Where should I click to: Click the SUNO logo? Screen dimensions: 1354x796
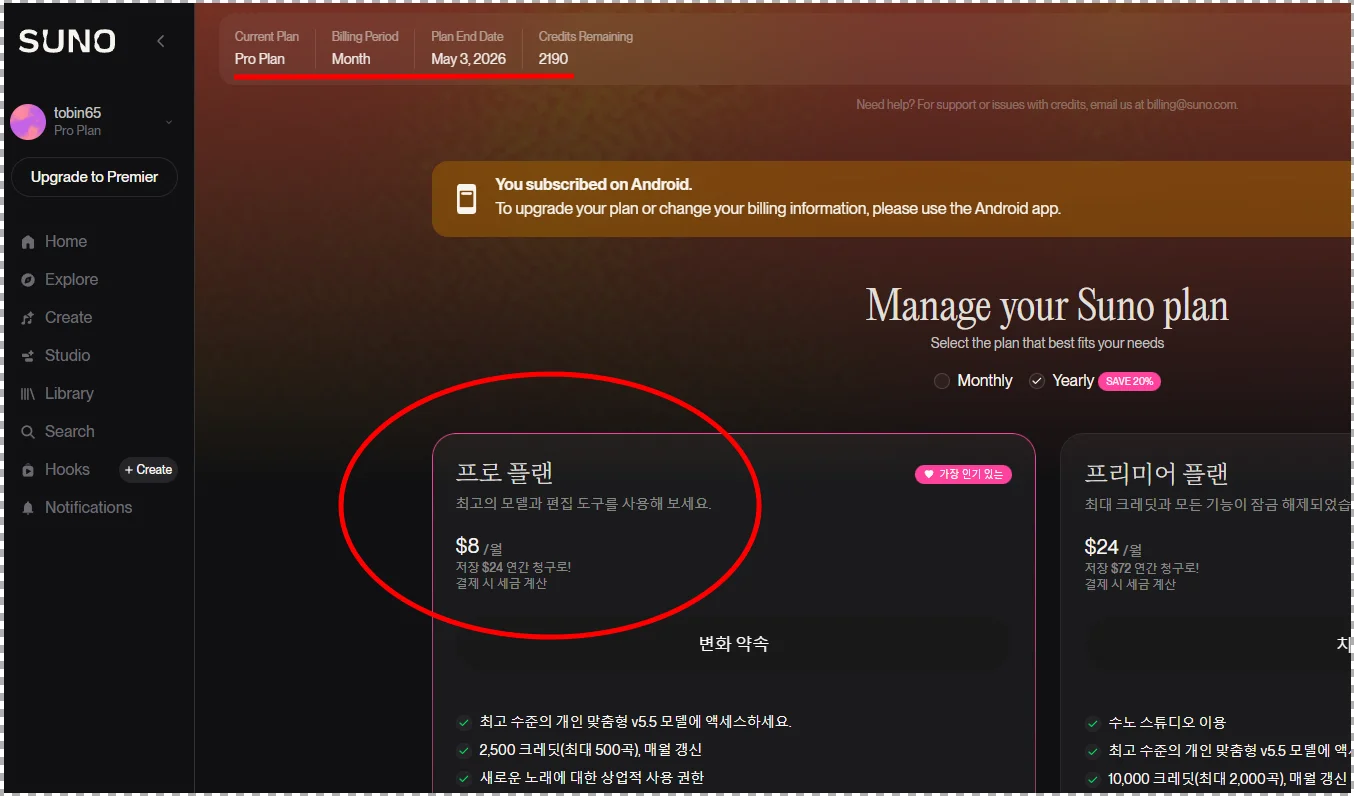click(x=67, y=41)
